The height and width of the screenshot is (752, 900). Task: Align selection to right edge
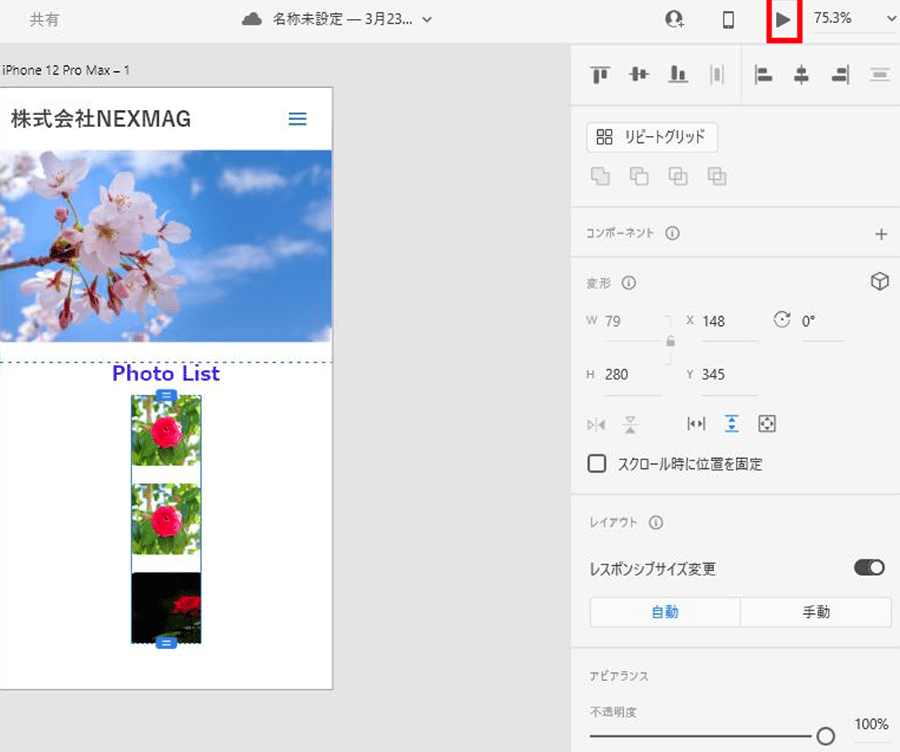pos(840,75)
